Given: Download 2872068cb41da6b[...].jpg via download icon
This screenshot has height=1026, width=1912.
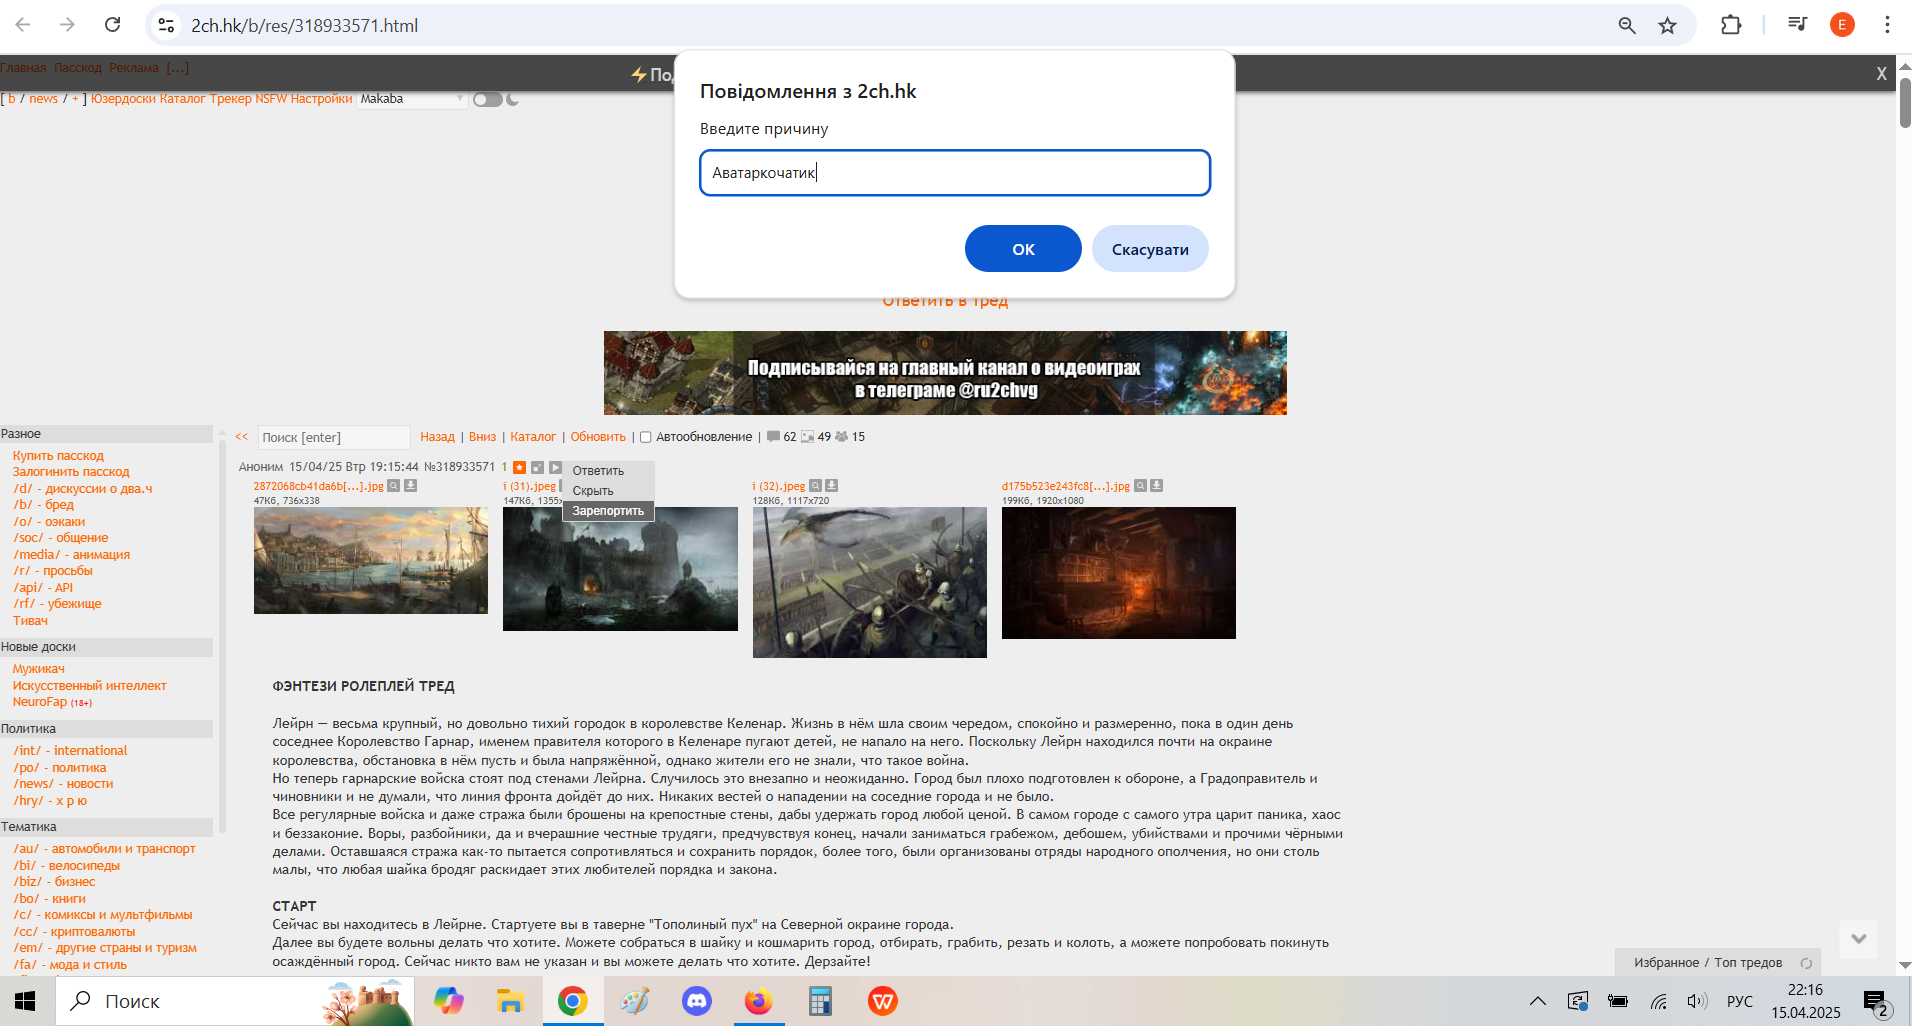Looking at the screenshot, I should click(410, 486).
